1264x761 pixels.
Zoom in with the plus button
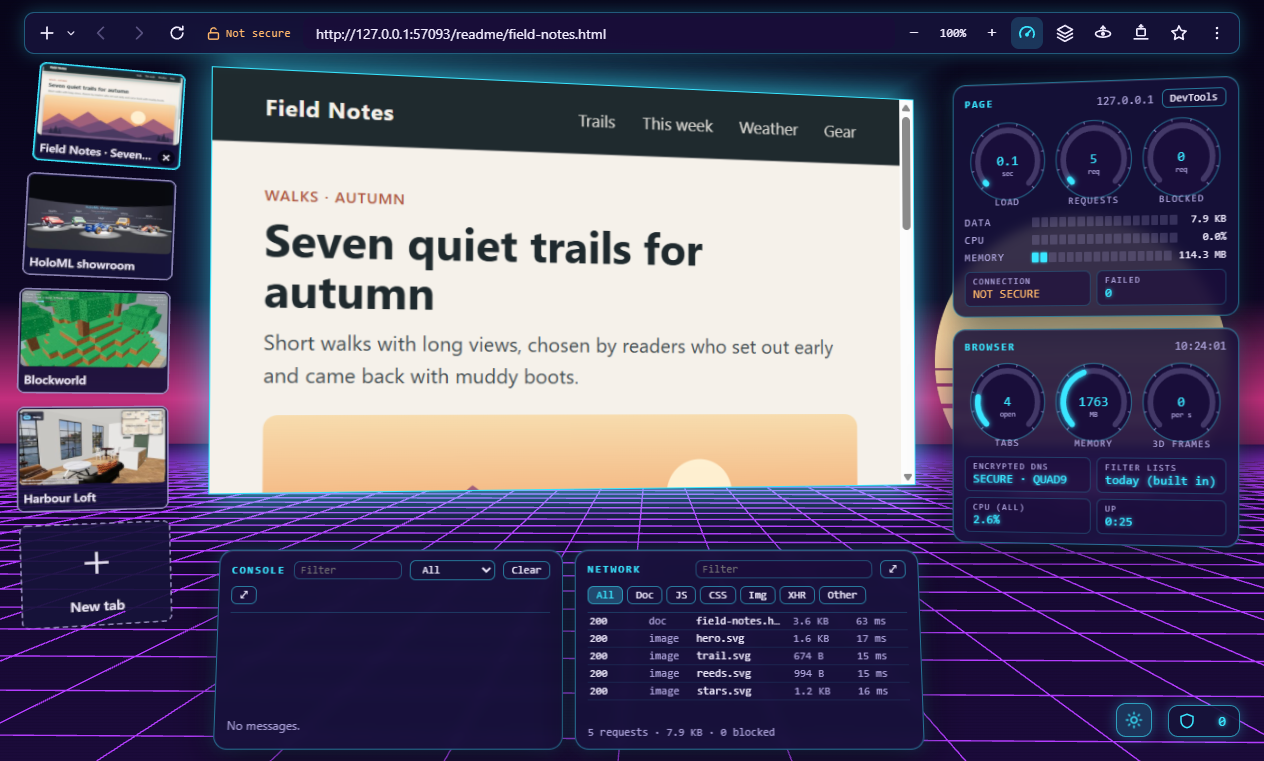[992, 33]
